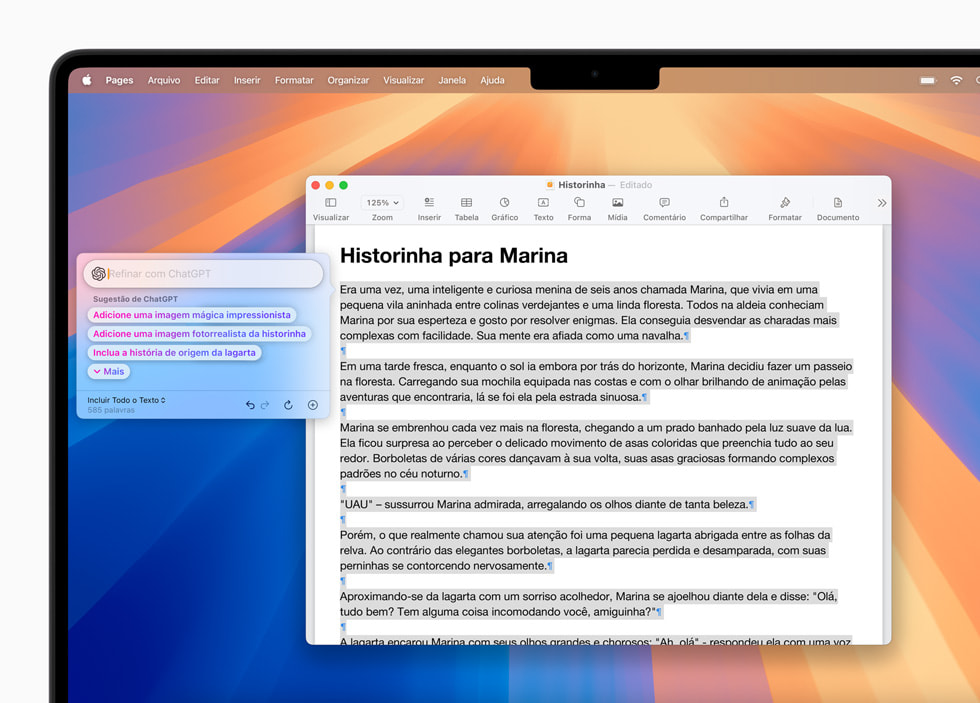Select suggestion Adicione uma imagem mágica impressionista
The image size is (980, 703).
coord(192,314)
